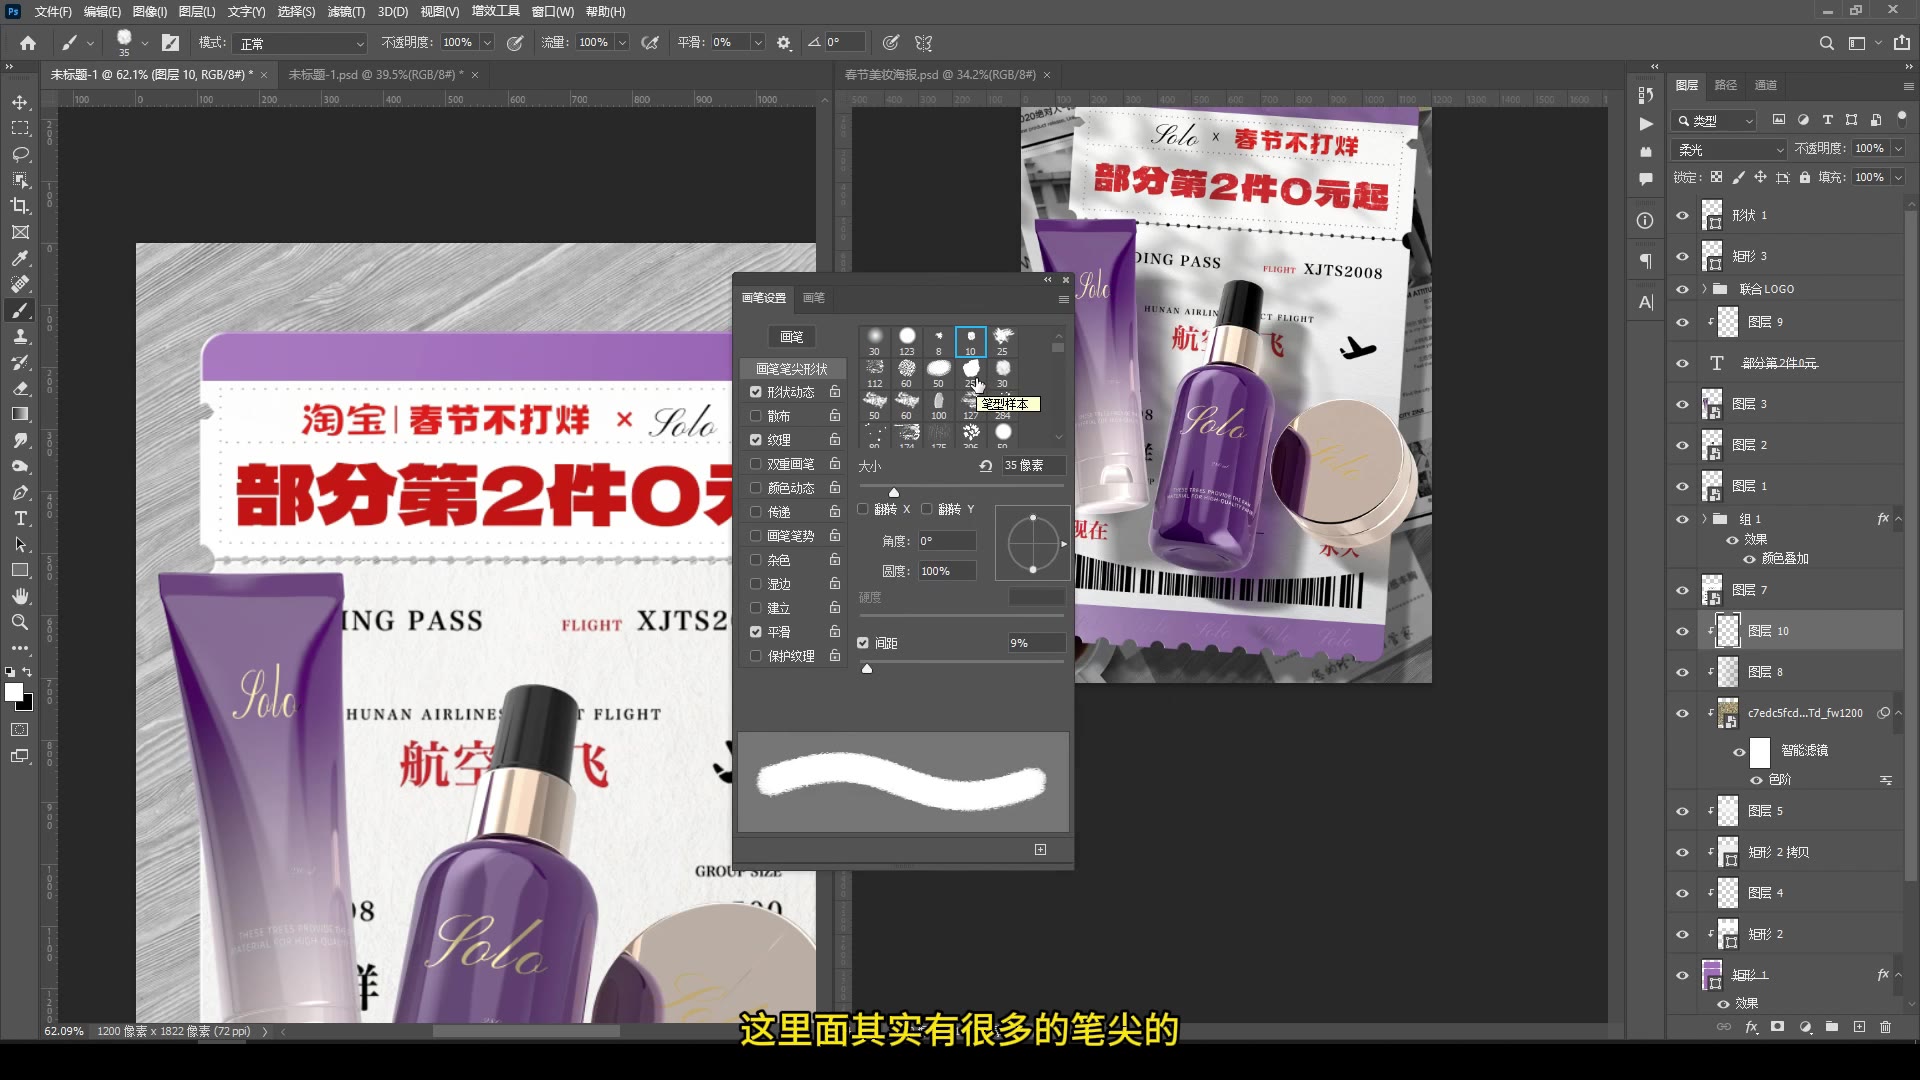Switch to the 路径 tab
This screenshot has width=1920, height=1080.
tap(1726, 85)
